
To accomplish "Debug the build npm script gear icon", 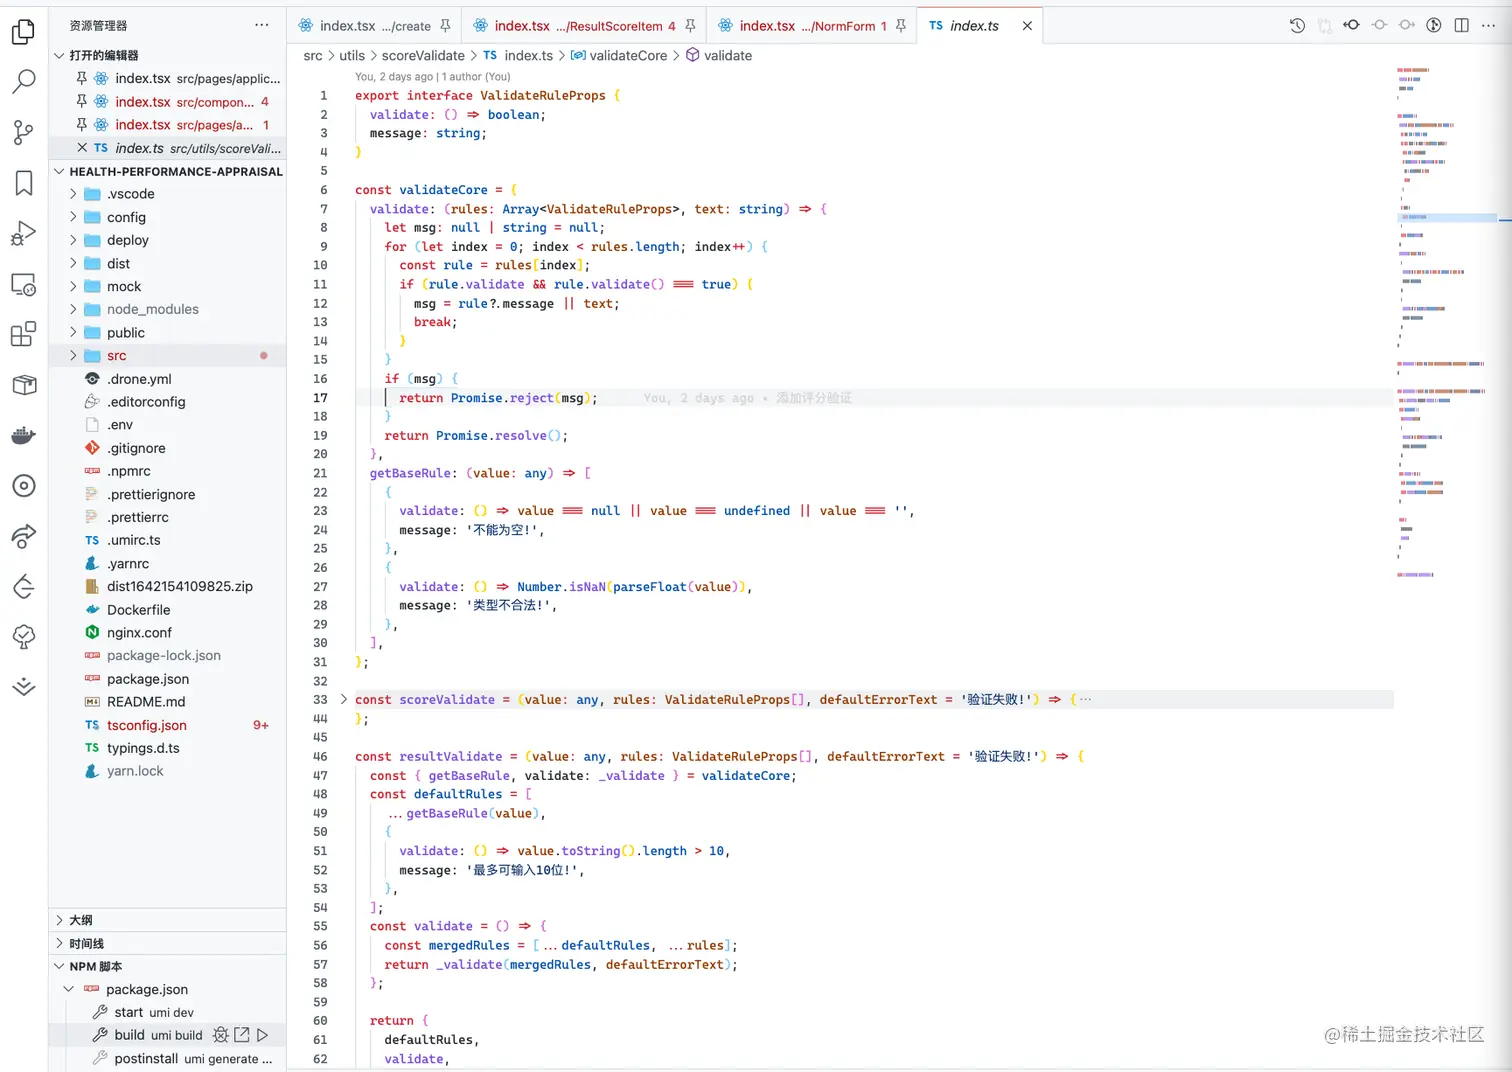I will 221,1035.
